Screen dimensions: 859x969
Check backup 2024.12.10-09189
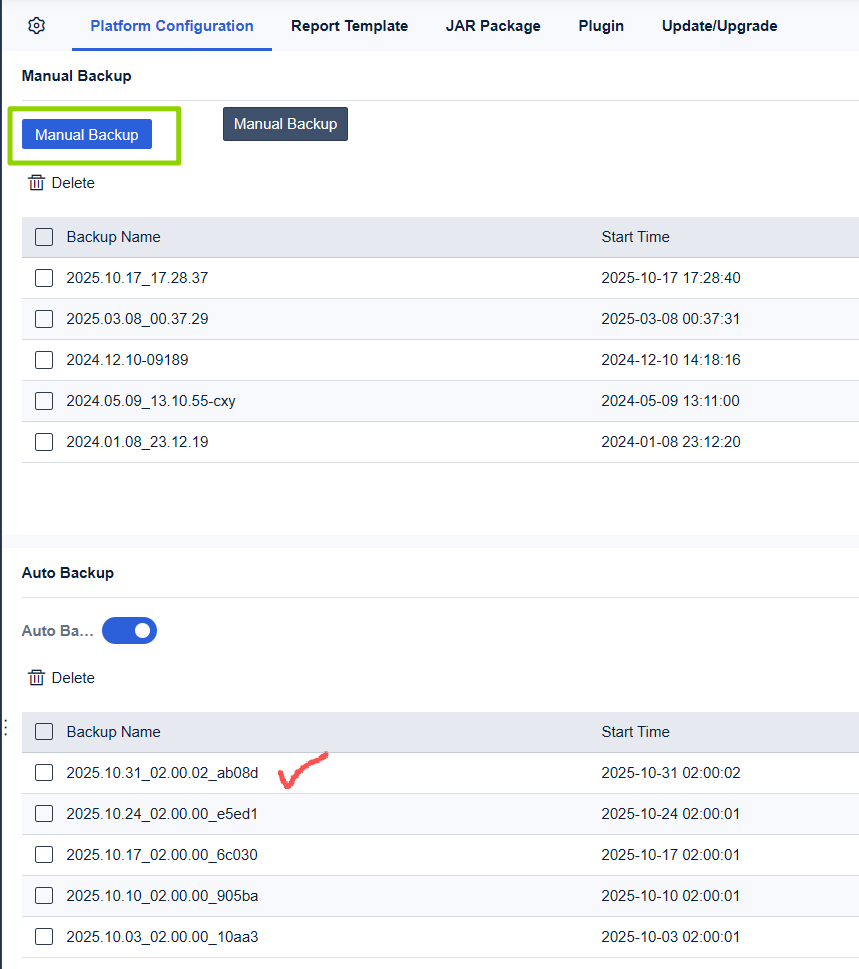44,360
